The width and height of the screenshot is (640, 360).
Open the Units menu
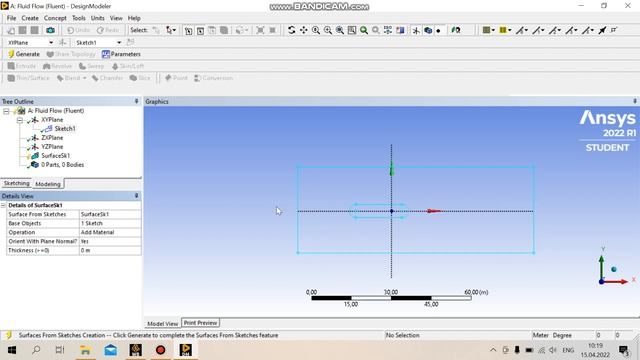98,18
